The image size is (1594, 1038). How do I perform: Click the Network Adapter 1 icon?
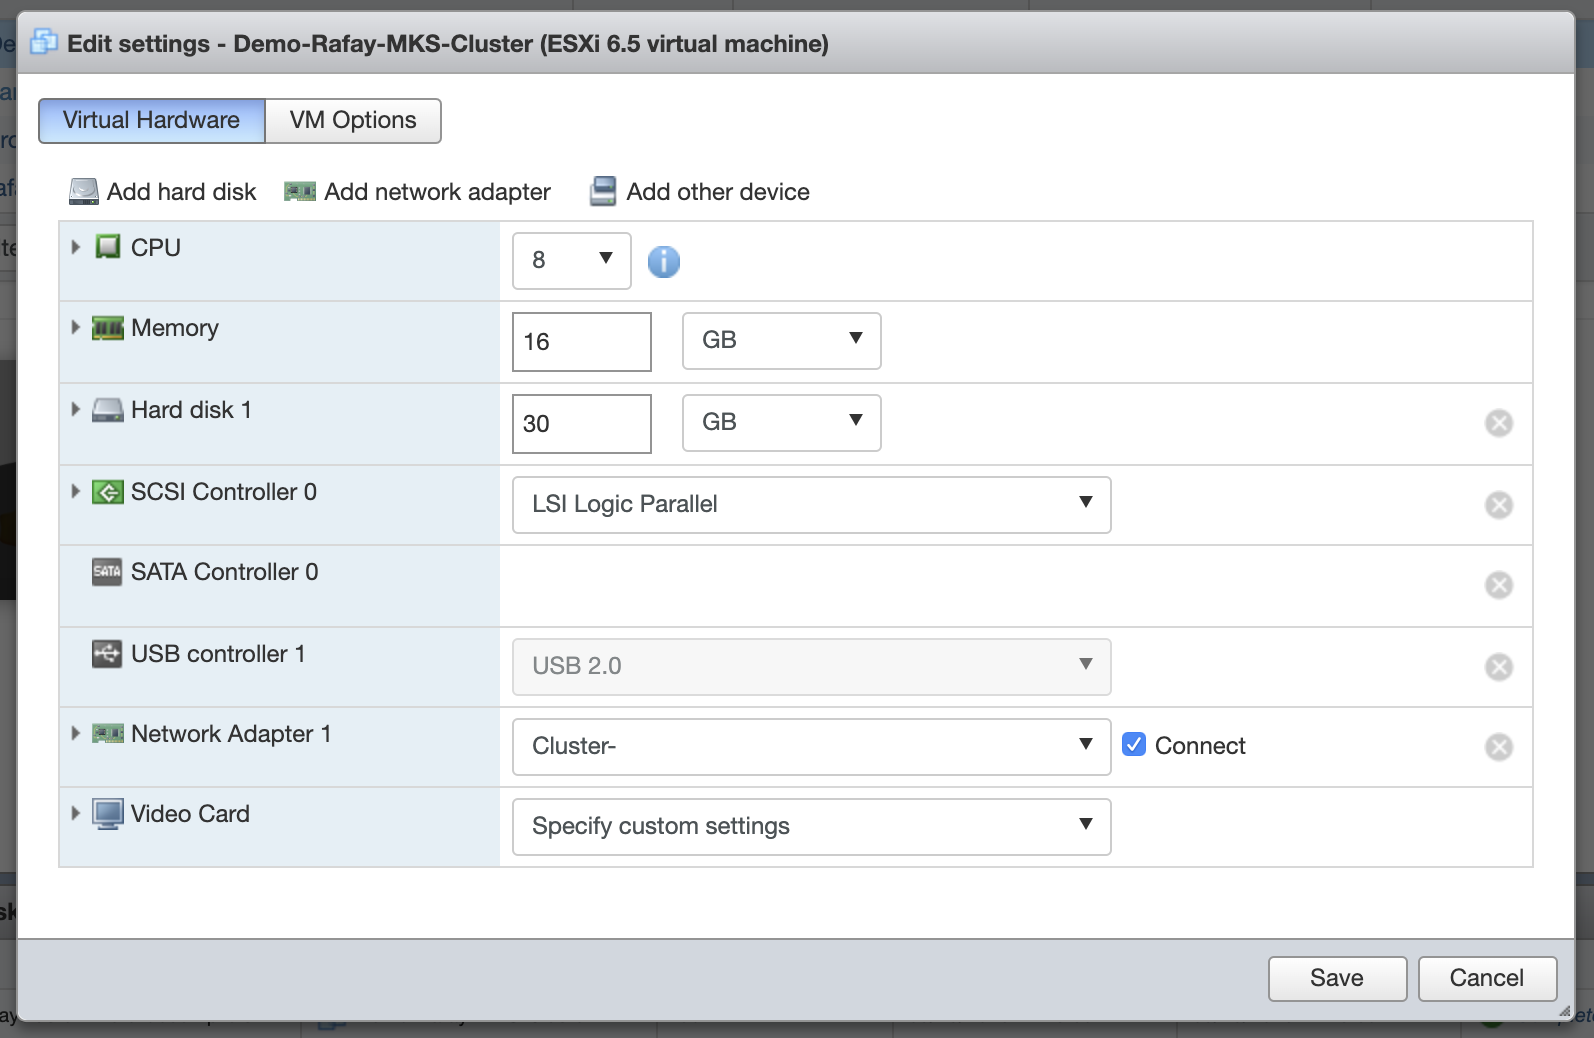coord(108,734)
